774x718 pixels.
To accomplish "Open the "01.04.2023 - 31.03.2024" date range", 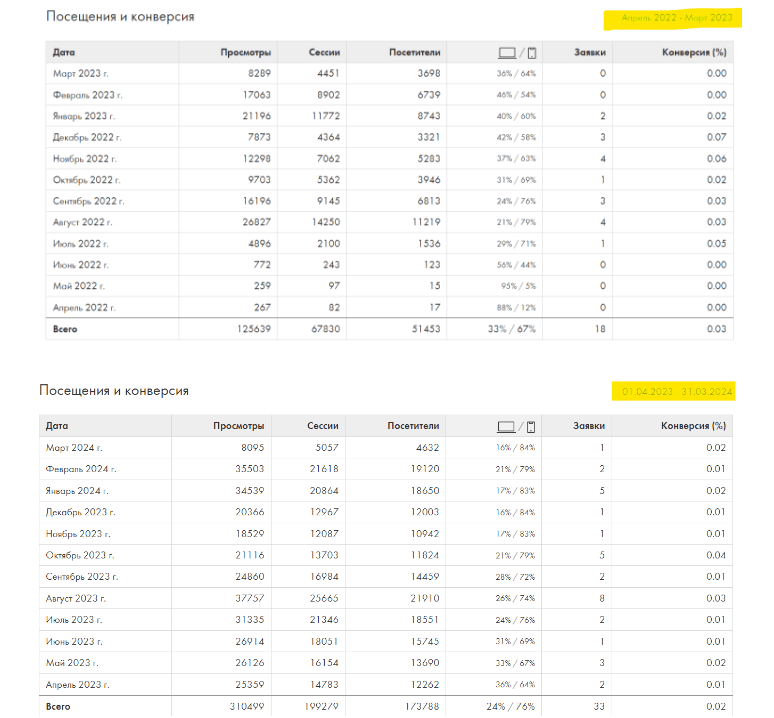I will tap(678, 391).
